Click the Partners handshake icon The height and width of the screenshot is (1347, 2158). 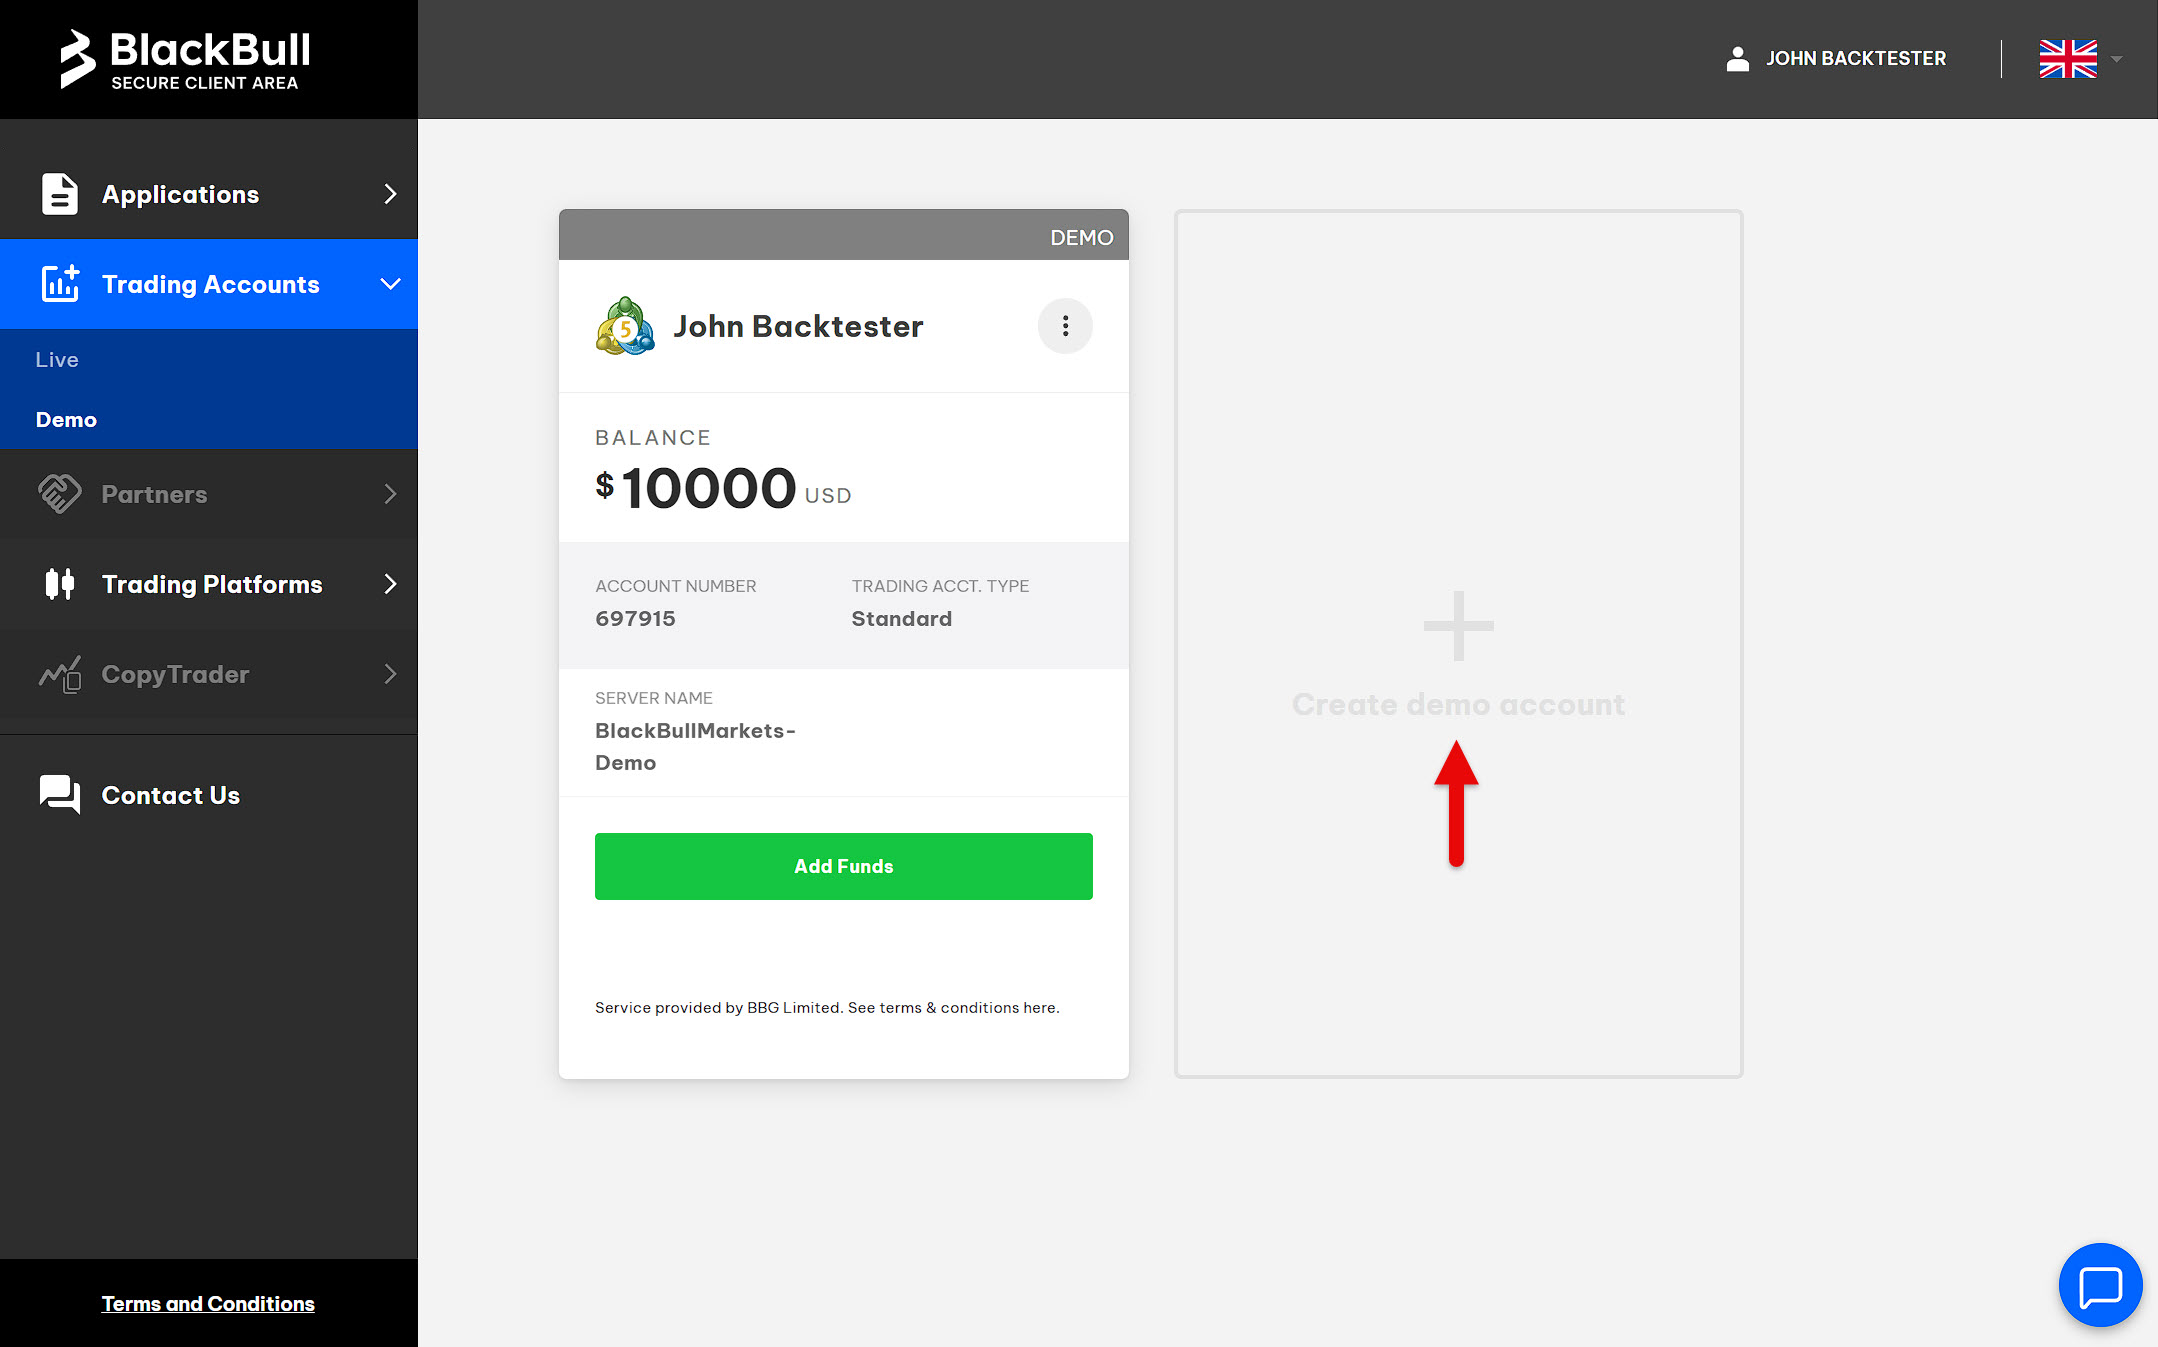pos(59,494)
